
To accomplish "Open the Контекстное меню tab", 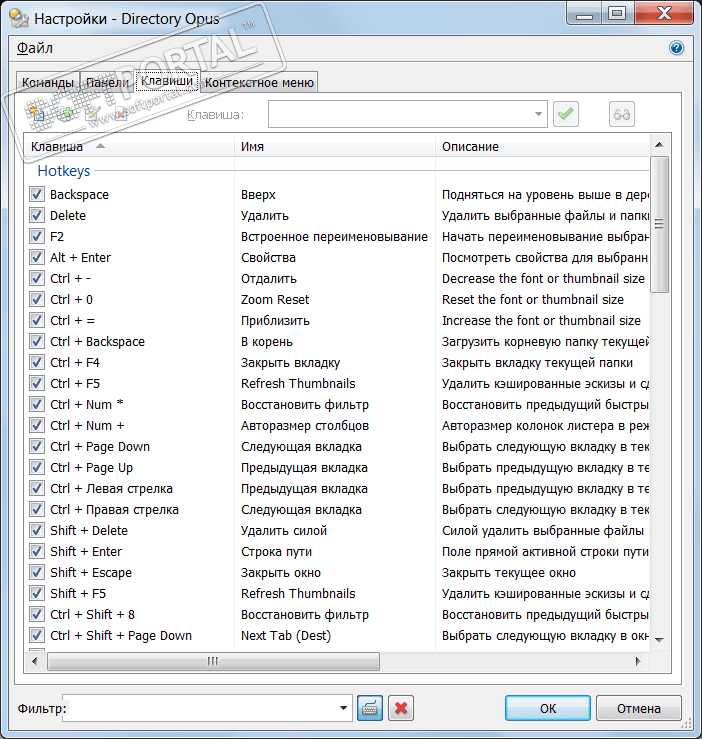I will [x=259, y=82].
